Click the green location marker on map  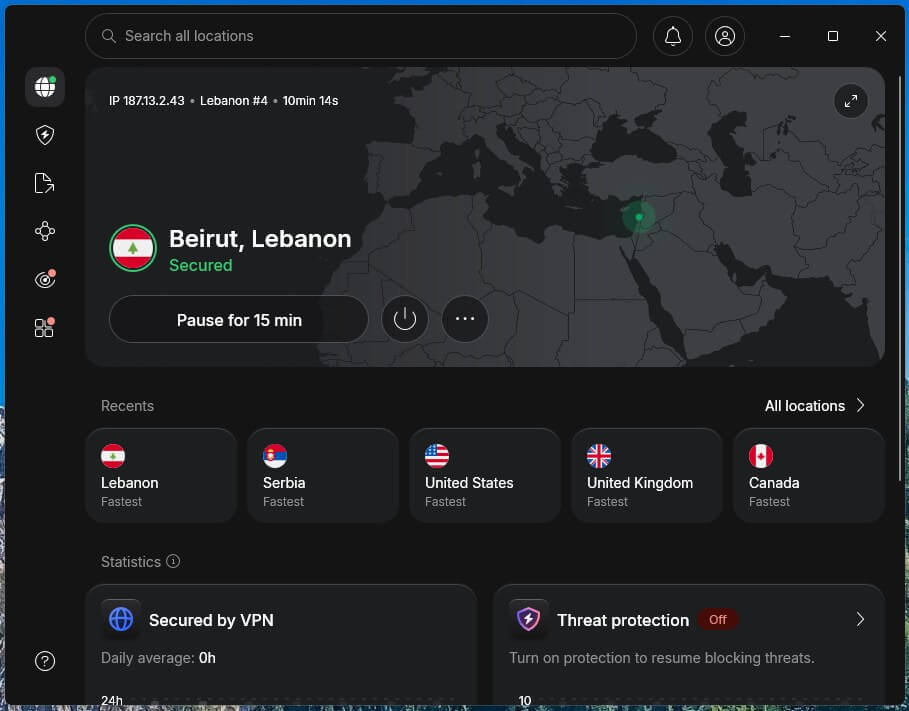tap(639, 217)
